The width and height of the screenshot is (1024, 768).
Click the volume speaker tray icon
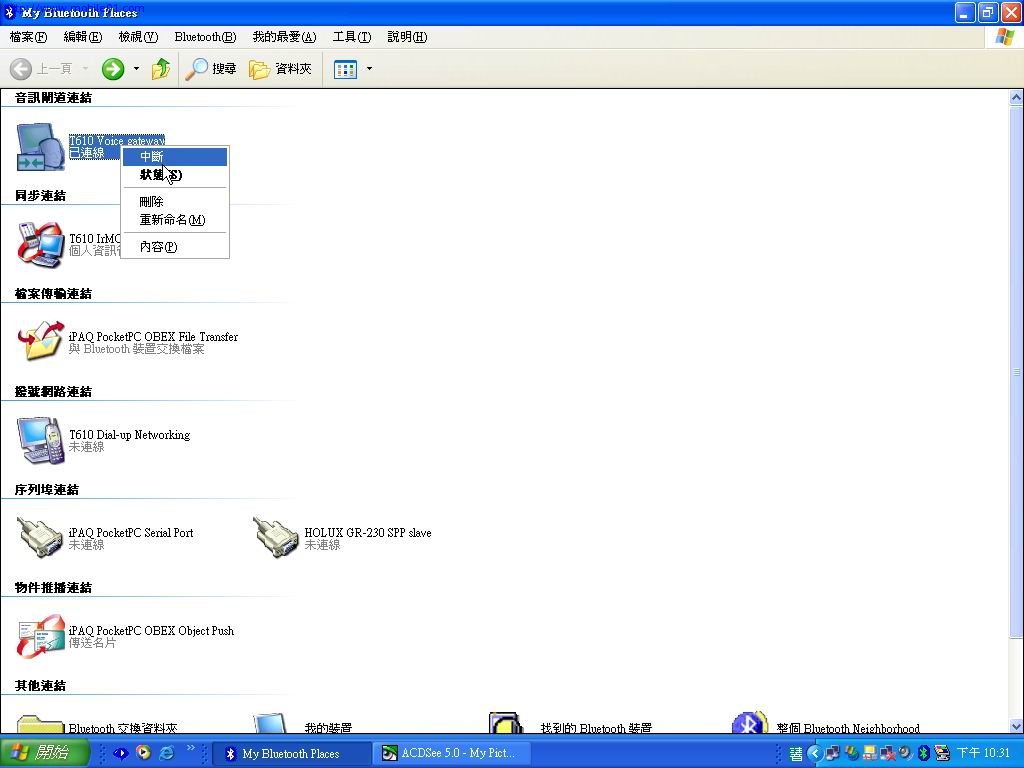point(904,753)
